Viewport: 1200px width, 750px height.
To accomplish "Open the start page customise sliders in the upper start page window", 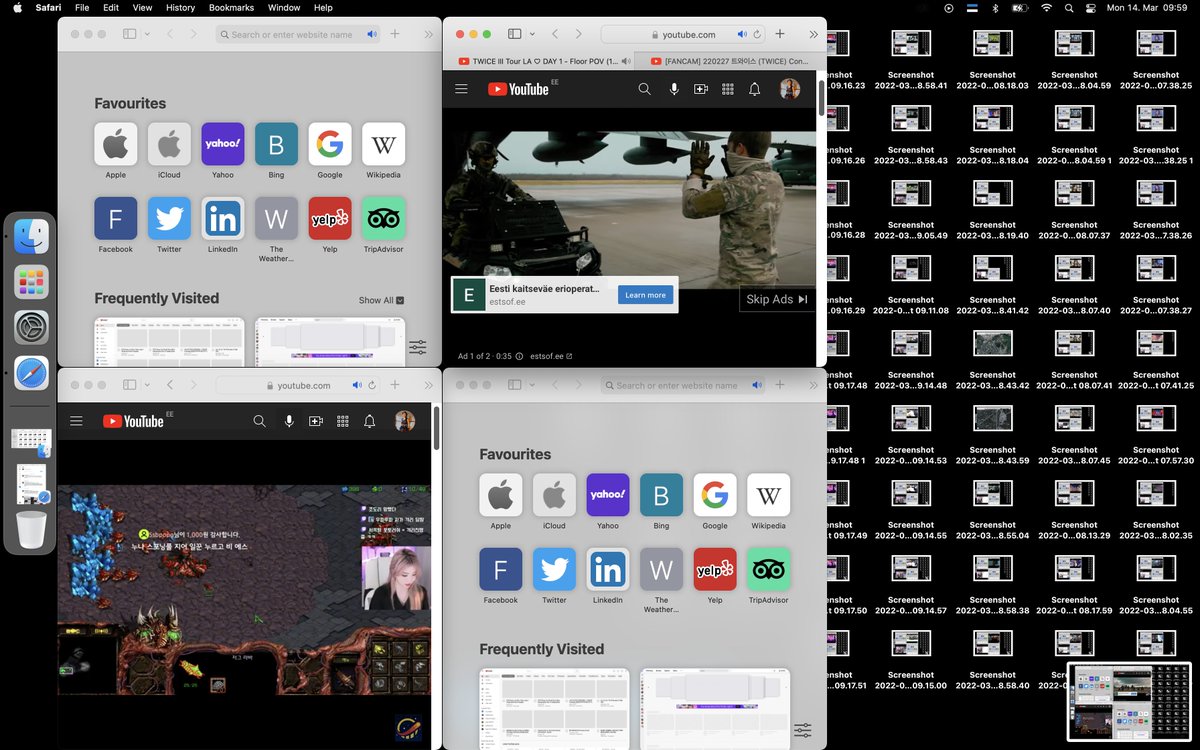I will point(417,348).
